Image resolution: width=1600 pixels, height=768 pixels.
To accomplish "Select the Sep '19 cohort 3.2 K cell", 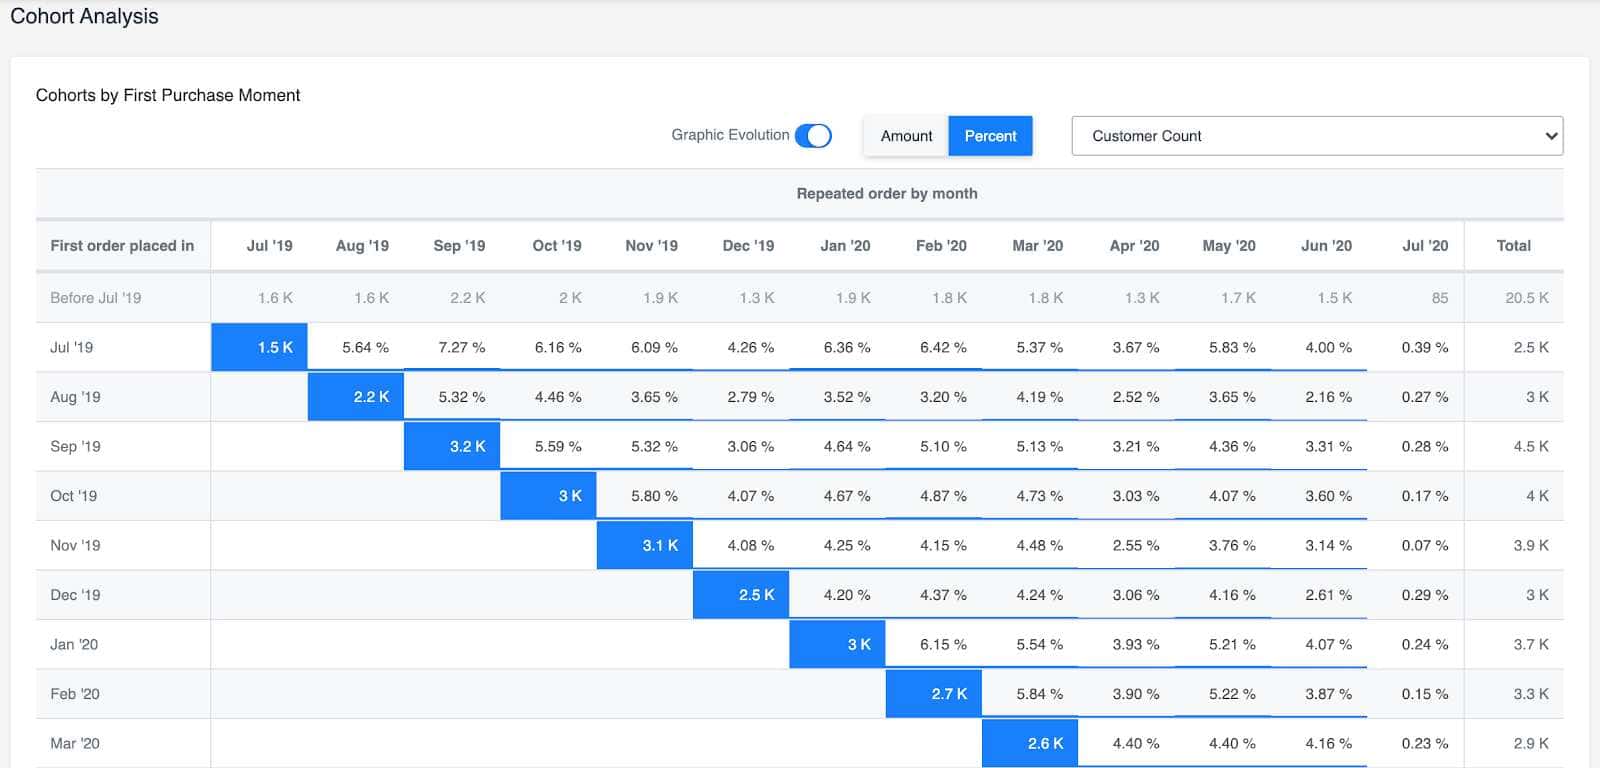I will tap(452, 446).
